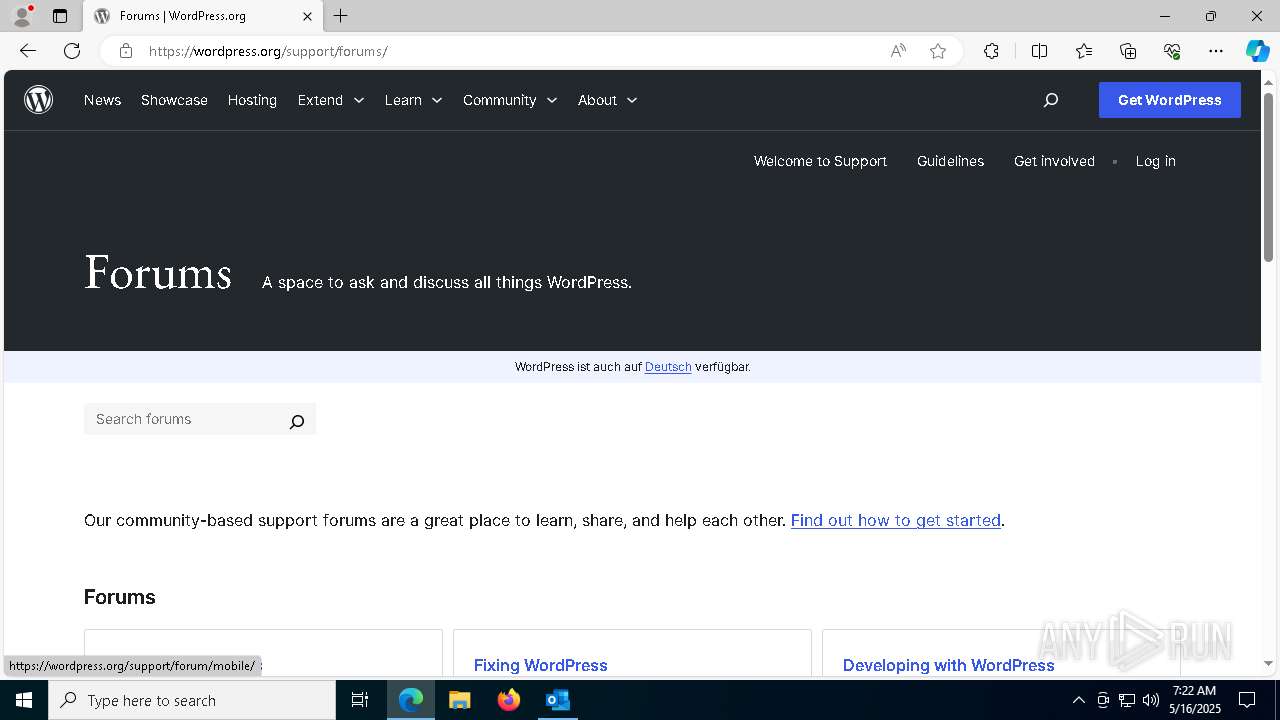
Task: Open Find out how to get started
Action: pos(896,520)
